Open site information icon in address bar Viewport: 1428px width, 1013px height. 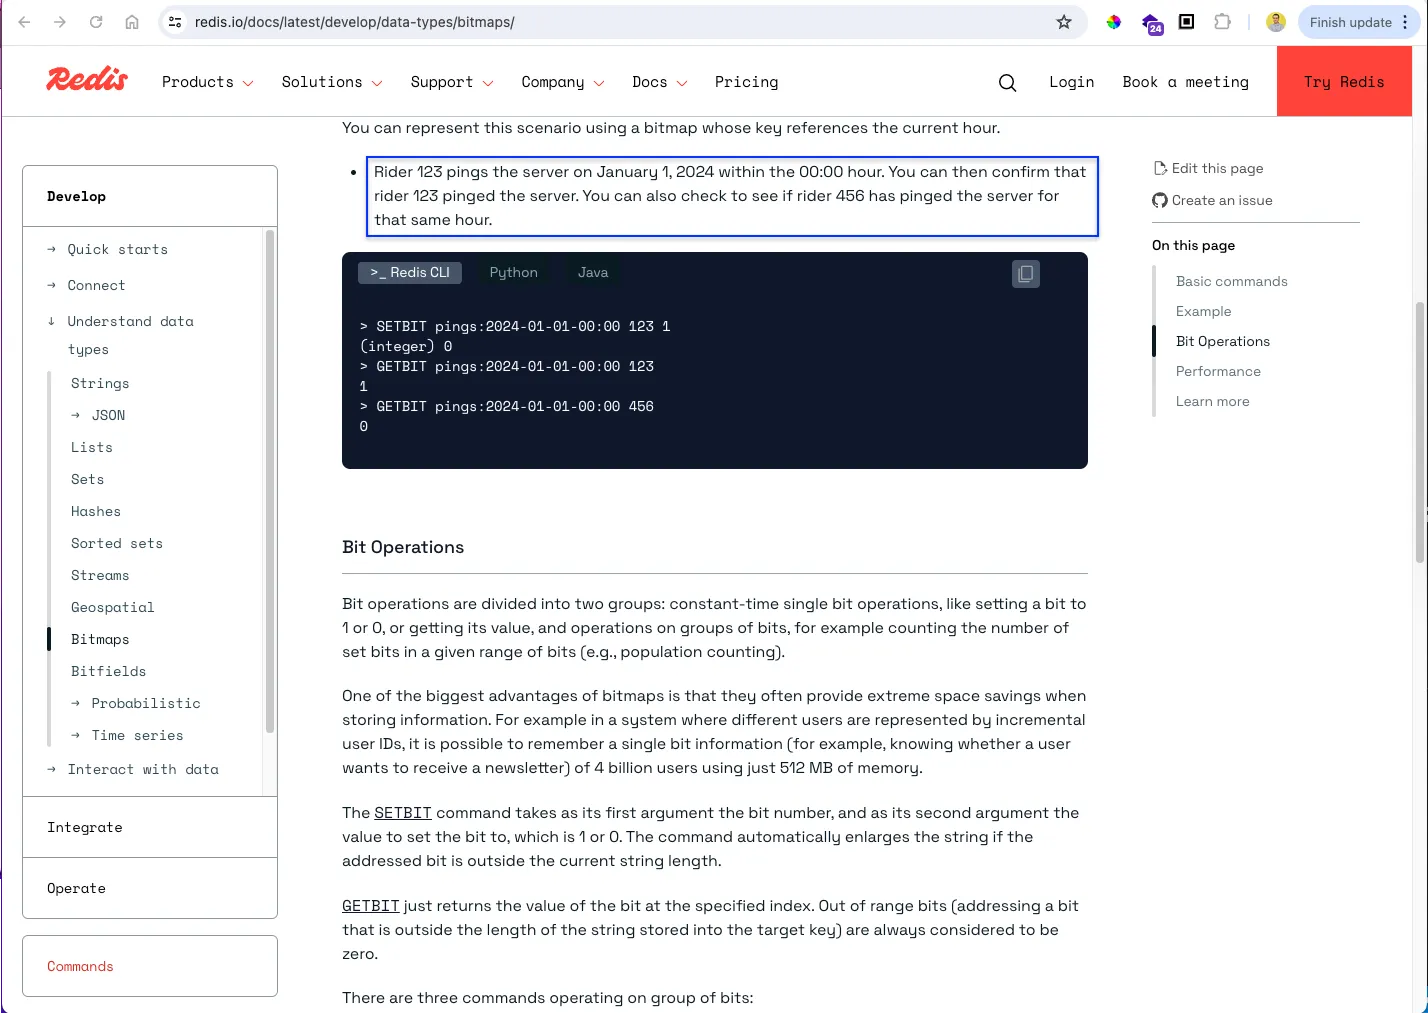(175, 22)
